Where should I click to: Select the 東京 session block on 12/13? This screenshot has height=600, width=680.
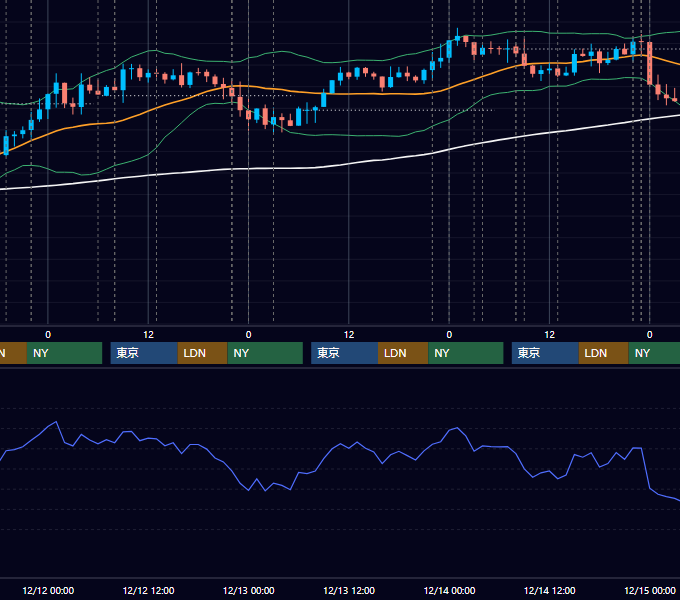(x=344, y=353)
